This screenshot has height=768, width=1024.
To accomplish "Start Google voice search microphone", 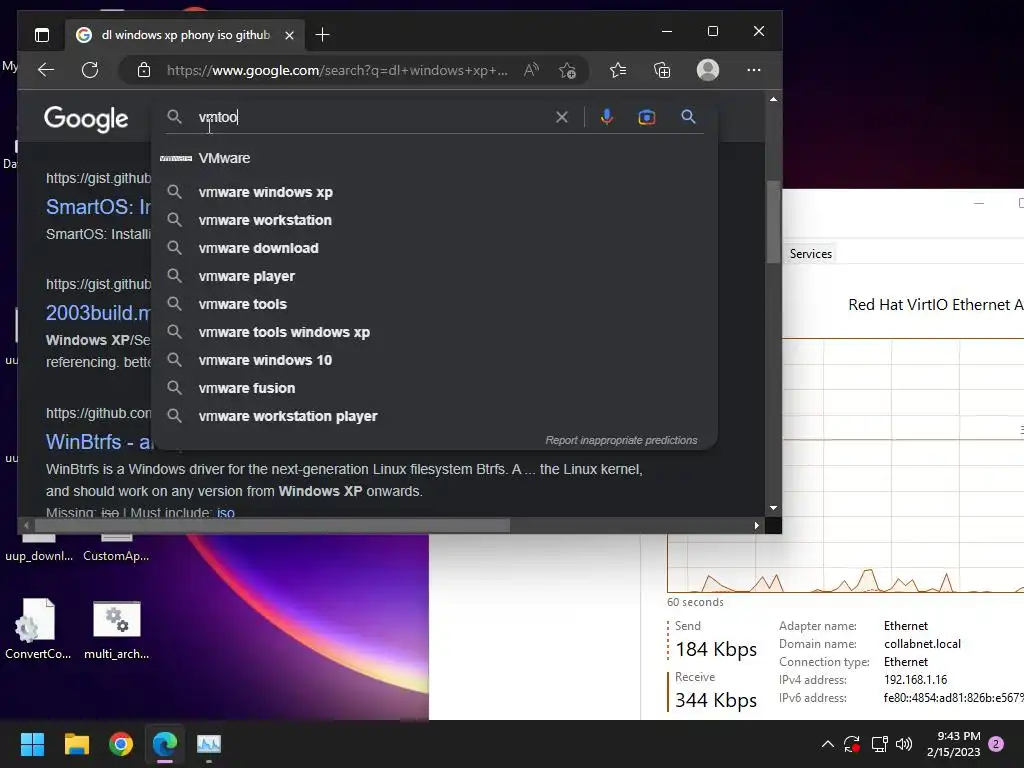I will [607, 117].
